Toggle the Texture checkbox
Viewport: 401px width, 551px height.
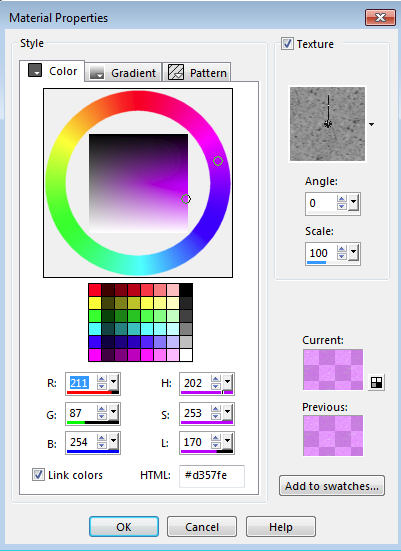pos(287,44)
